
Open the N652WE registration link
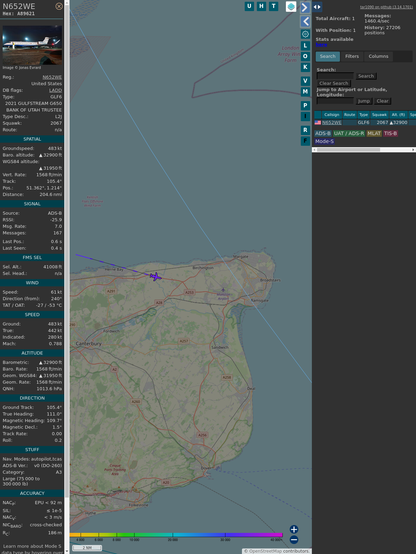[x=52, y=77]
